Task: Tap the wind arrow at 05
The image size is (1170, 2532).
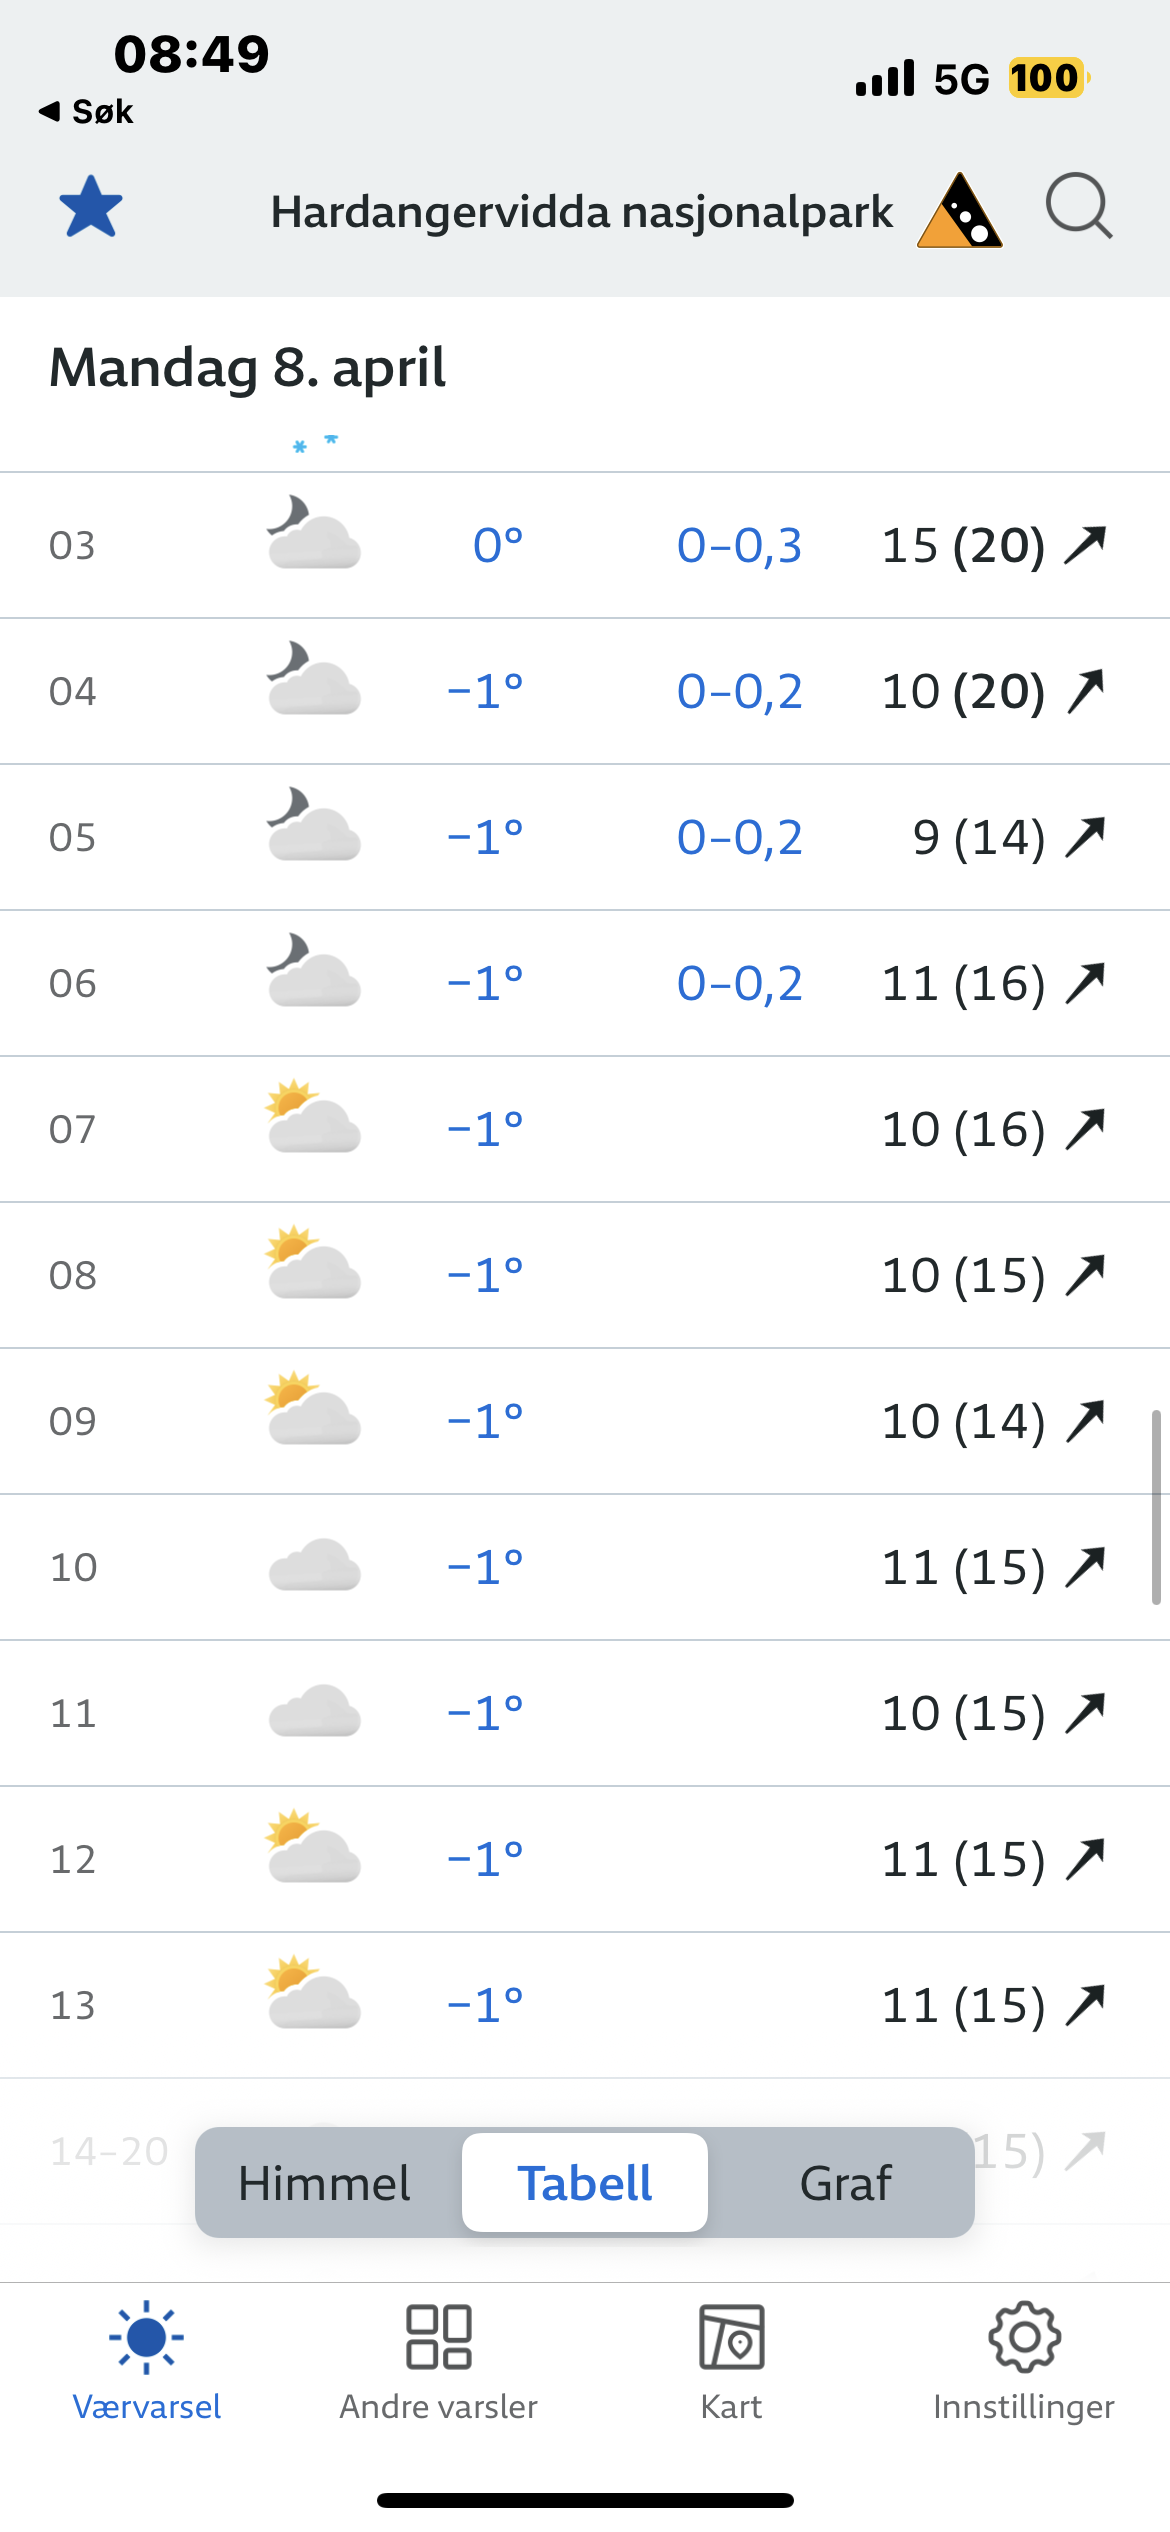Action: [1085, 837]
